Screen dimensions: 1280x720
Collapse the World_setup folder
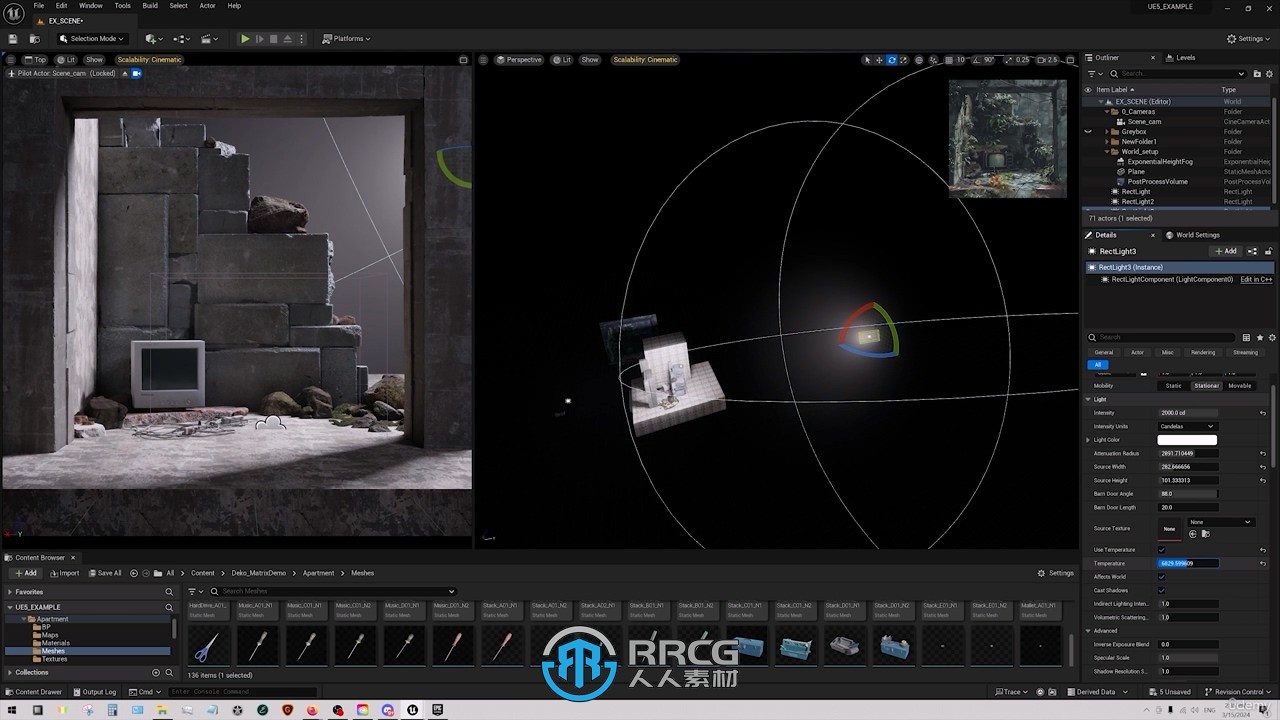point(1107,152)
